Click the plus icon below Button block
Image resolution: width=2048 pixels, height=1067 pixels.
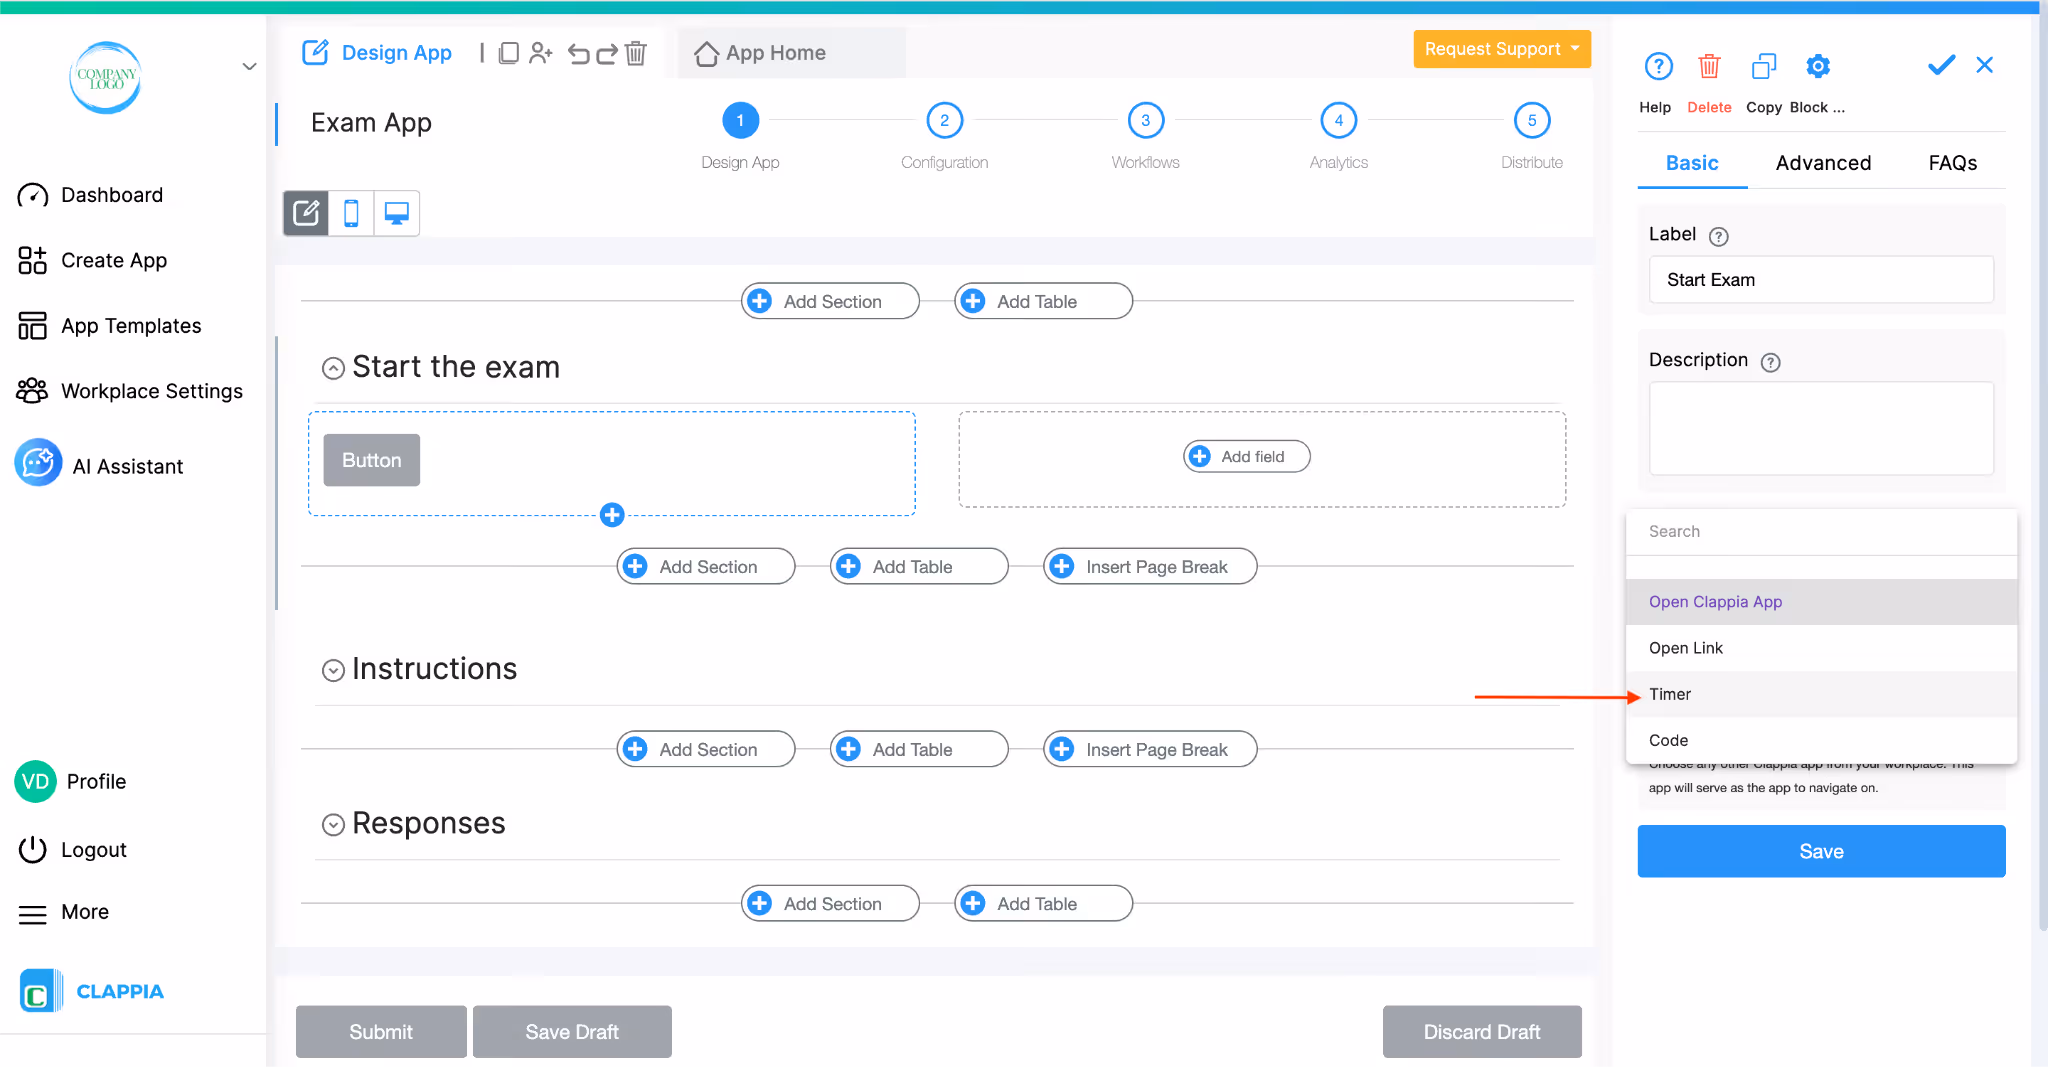click(612, 515)
